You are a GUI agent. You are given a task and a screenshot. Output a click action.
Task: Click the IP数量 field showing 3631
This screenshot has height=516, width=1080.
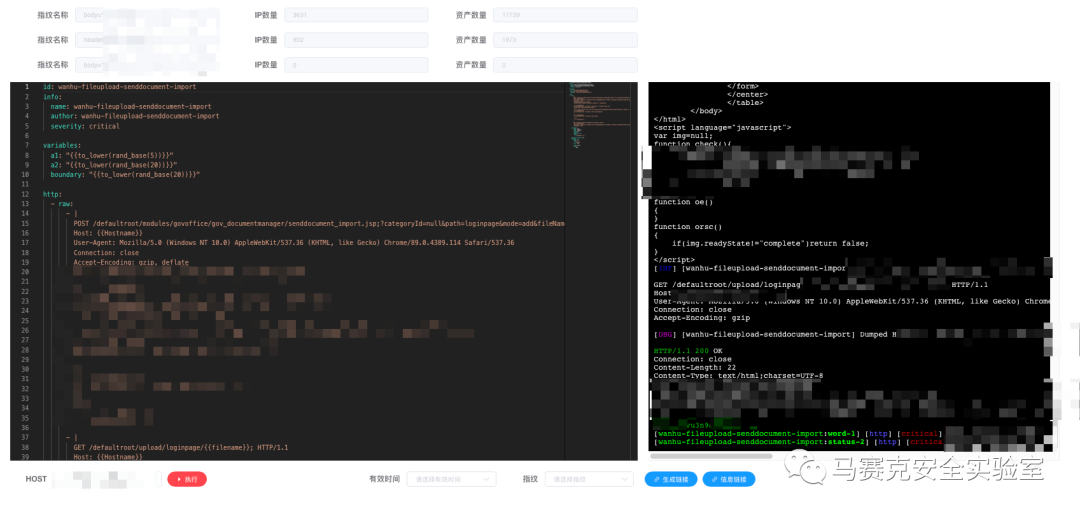coord(356,14)
